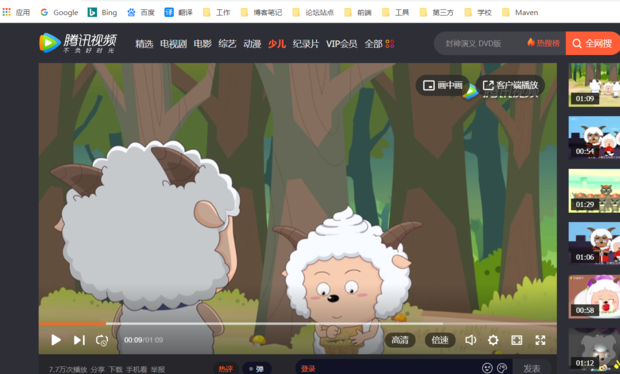Open the 工具 bookmarks folder
Image resolution: width=620 pixels, height=374 pixels.
coord(395,12)
